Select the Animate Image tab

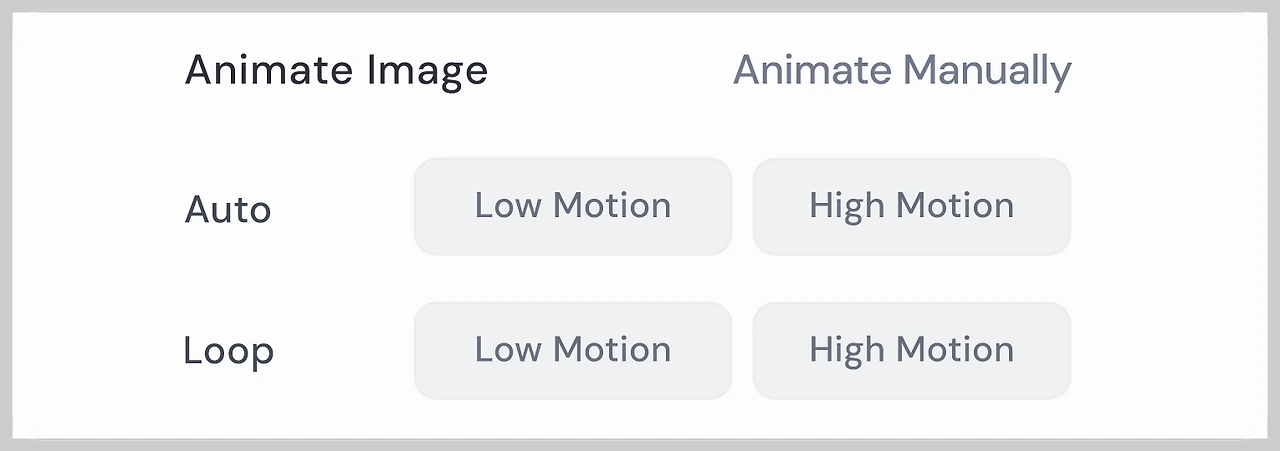[x=336, y=71]
